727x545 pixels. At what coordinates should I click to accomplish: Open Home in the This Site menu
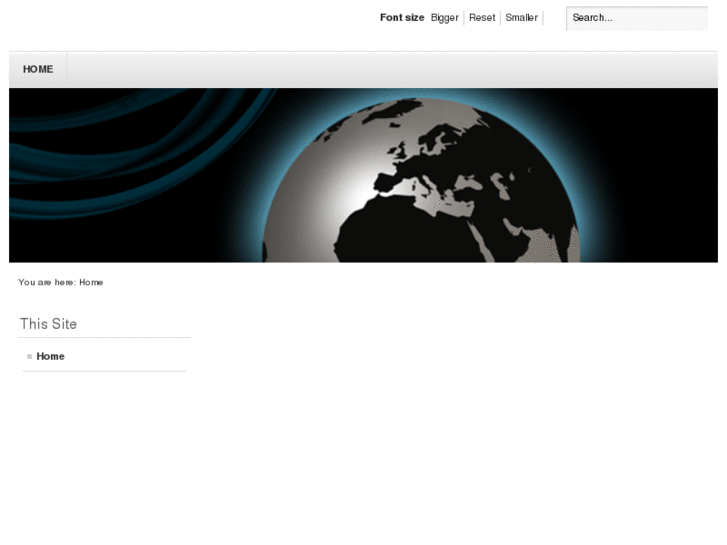(x=51, y=356)
